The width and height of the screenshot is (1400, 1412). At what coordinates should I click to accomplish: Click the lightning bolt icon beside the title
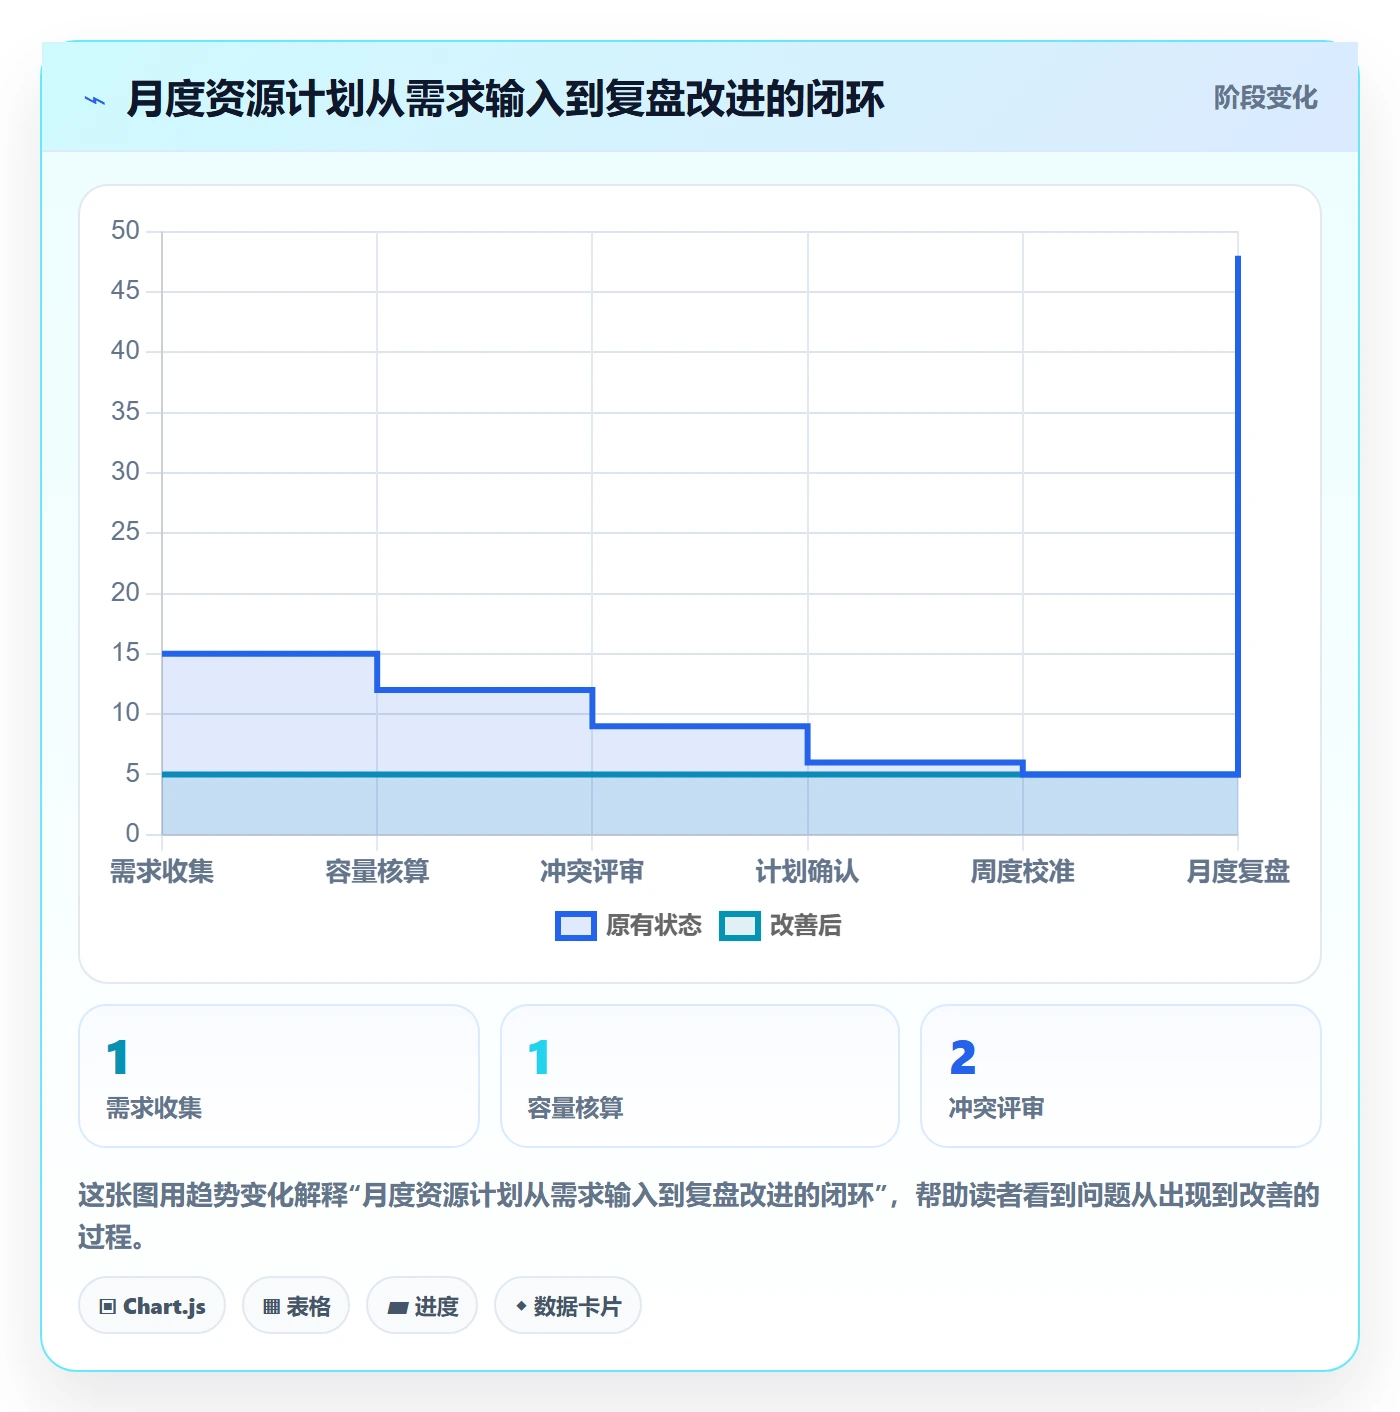pyautogui.click(x=95, y=100)
